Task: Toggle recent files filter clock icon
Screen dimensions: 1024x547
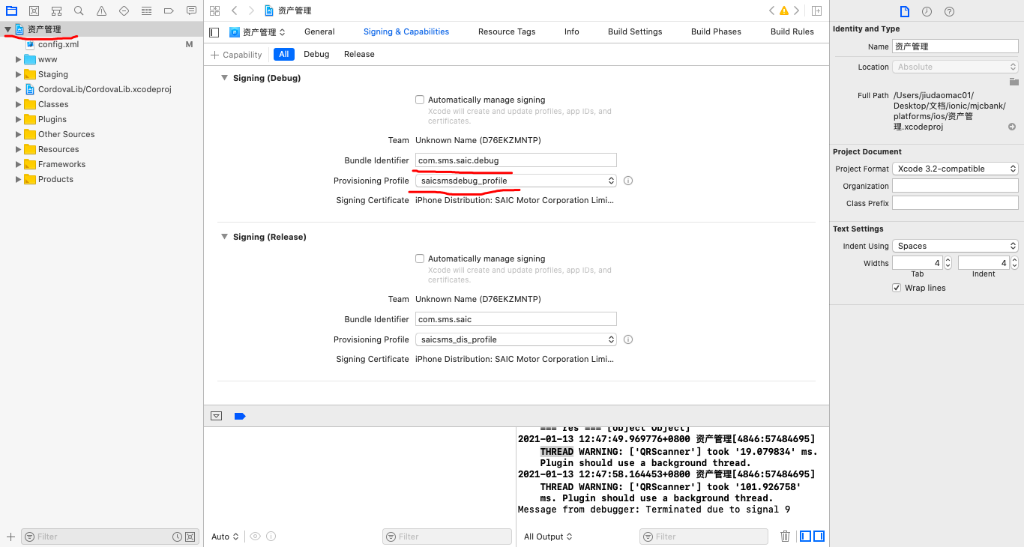Action: [x=177, y=537]
